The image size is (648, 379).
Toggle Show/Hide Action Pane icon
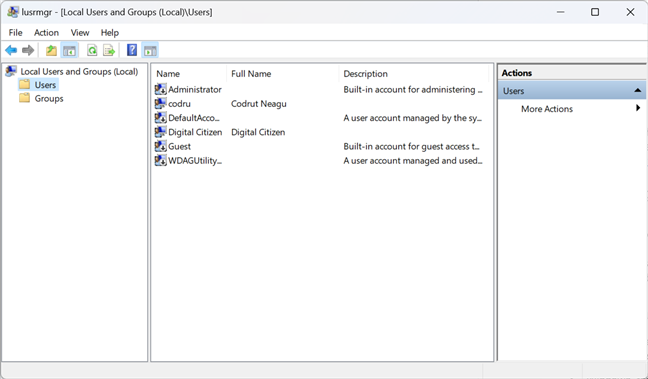(x=150, y=50)
